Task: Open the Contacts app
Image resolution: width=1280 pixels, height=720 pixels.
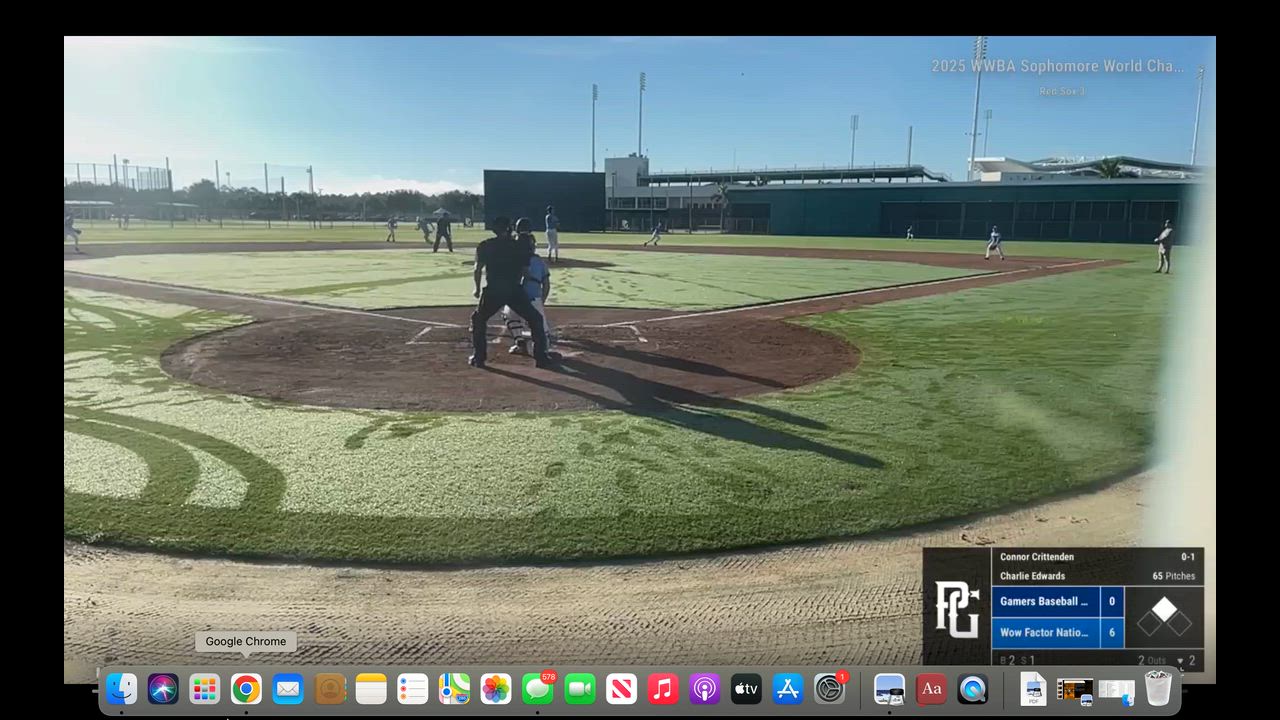Action: point(330,689)
